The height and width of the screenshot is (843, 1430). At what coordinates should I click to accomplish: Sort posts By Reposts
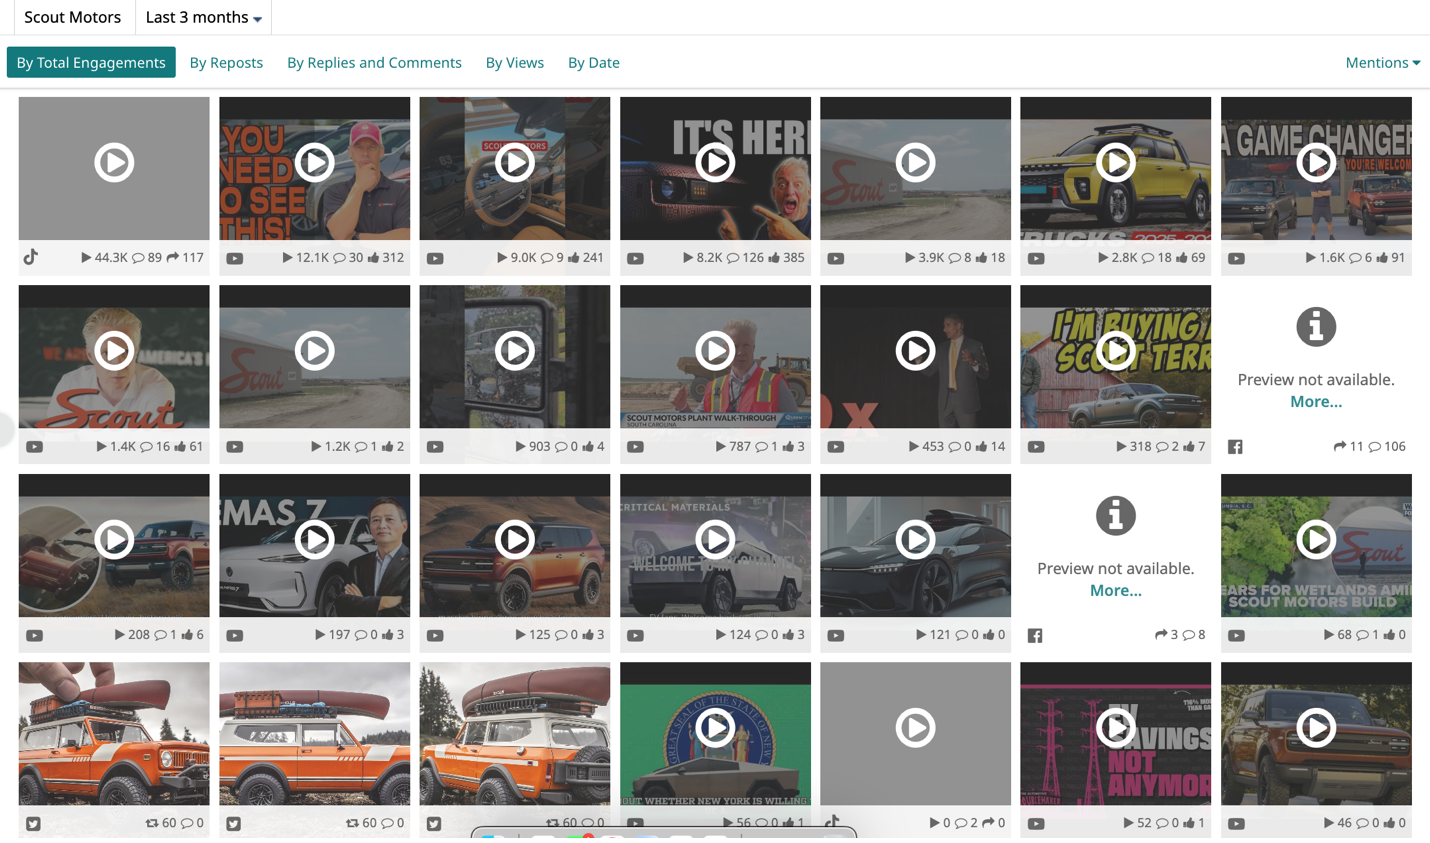pyautogui.click(x=226, y=62)
